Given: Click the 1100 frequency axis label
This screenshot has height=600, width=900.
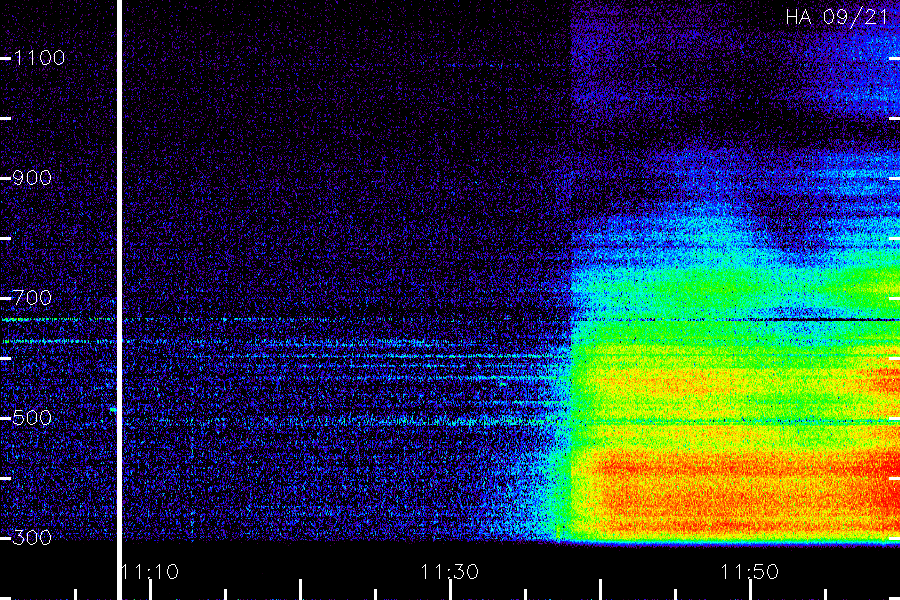Looking at the screenshot, I should [39, 58].
